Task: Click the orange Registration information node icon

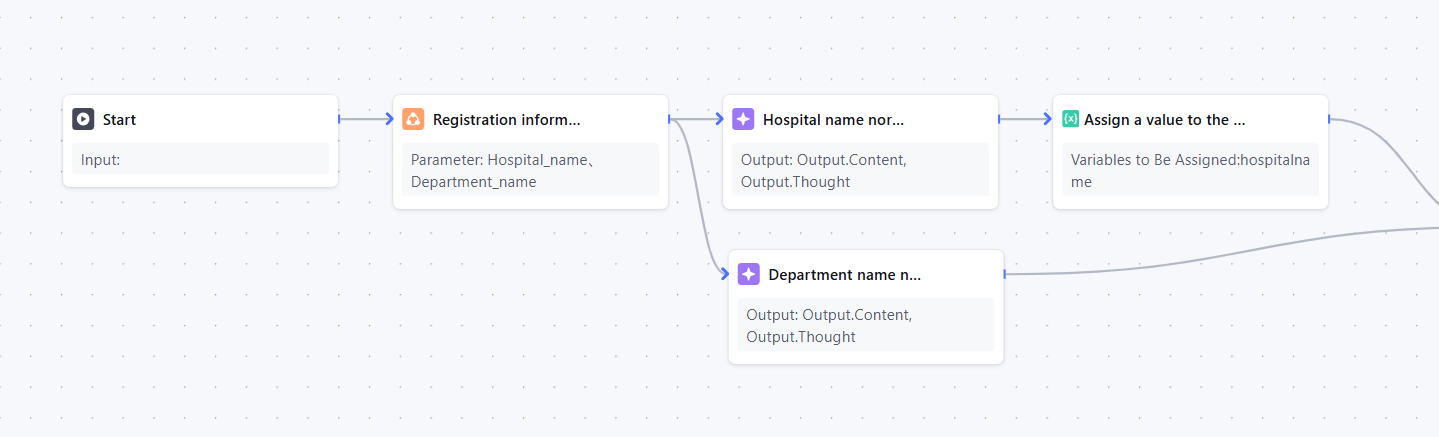Action: coord(413,120)
